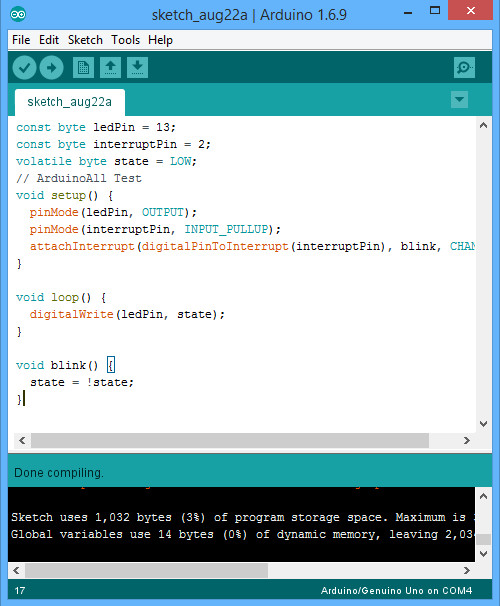This screenshot has height=606, width=500.
Task: Click the Arduino logo in title bar
Action: 18,15
